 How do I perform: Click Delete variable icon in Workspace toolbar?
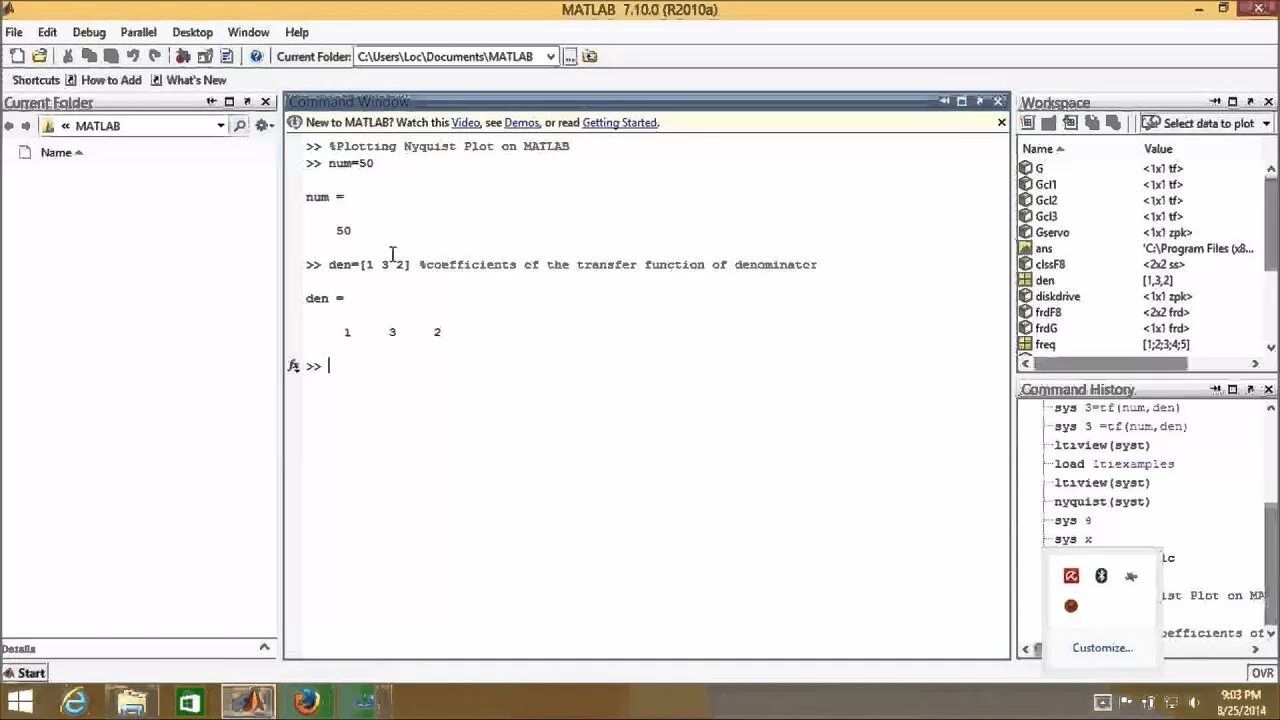click(x=1115, y=123)
